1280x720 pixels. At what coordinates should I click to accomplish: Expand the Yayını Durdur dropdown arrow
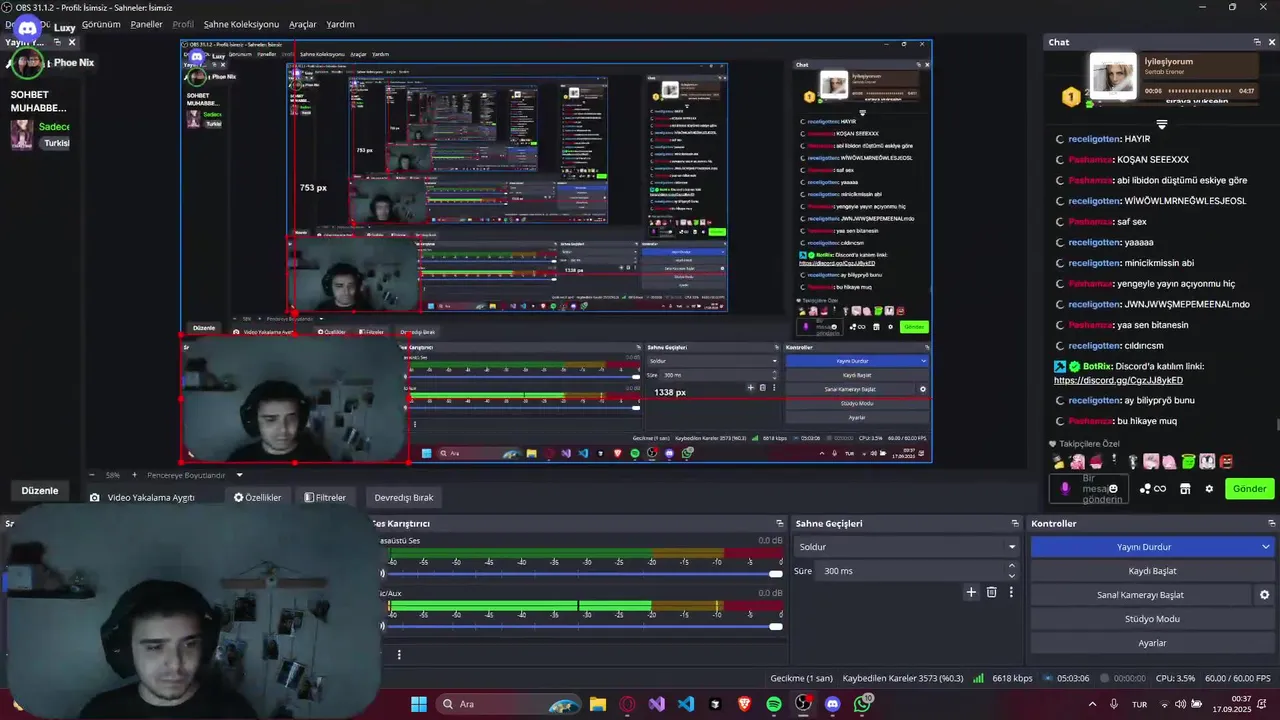(x=1265, y=547)
